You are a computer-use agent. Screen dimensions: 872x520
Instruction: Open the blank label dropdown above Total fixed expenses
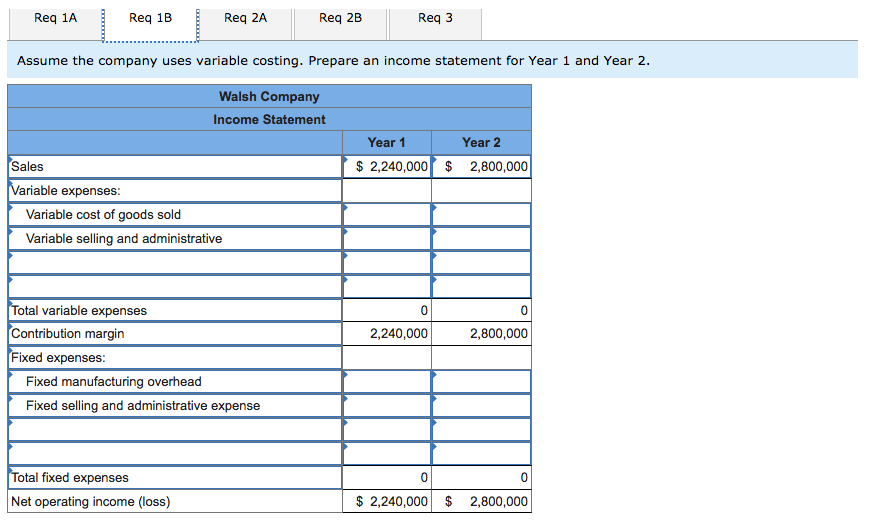click(175, 453)
